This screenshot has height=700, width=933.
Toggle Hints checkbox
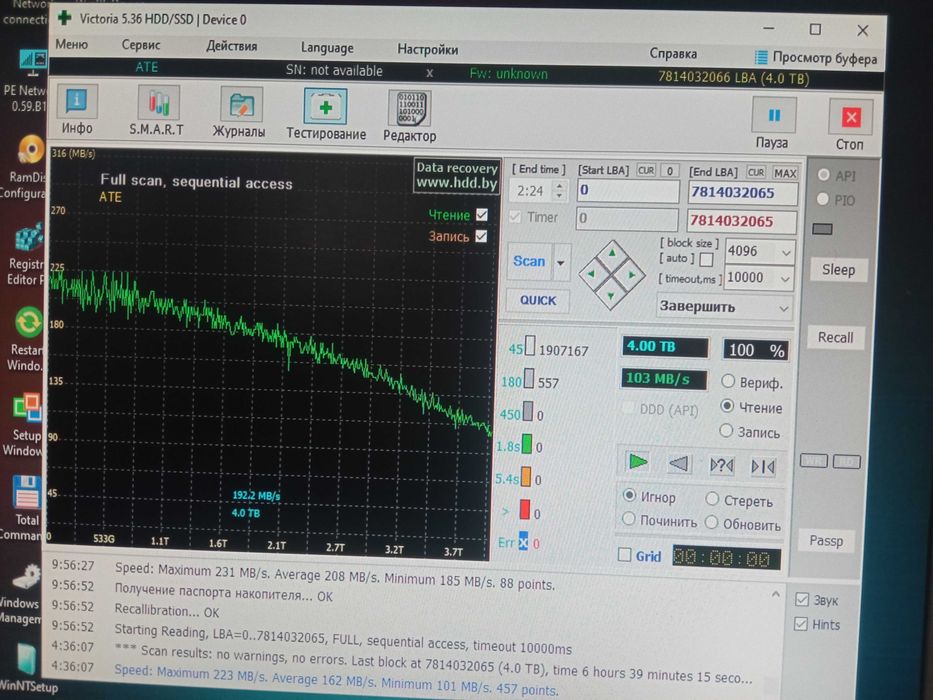click(801, 624)
